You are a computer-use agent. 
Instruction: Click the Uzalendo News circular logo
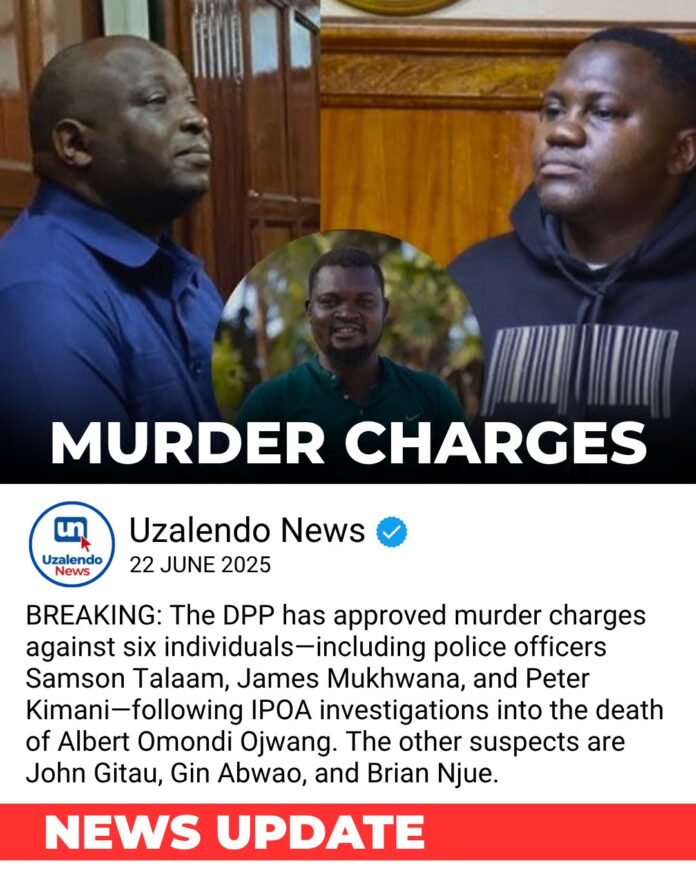72,544
